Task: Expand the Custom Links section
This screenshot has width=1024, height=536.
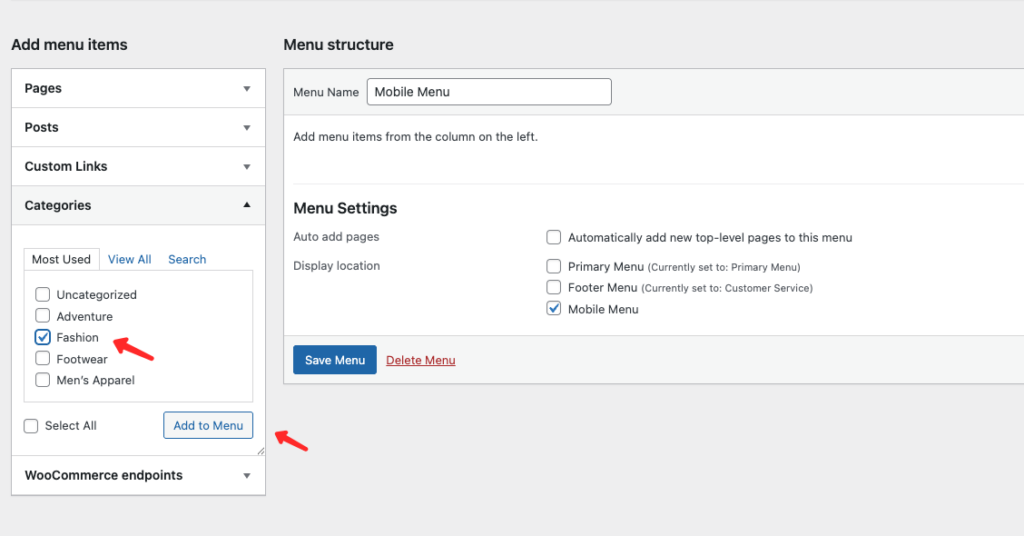Action: tap(138, 166)
